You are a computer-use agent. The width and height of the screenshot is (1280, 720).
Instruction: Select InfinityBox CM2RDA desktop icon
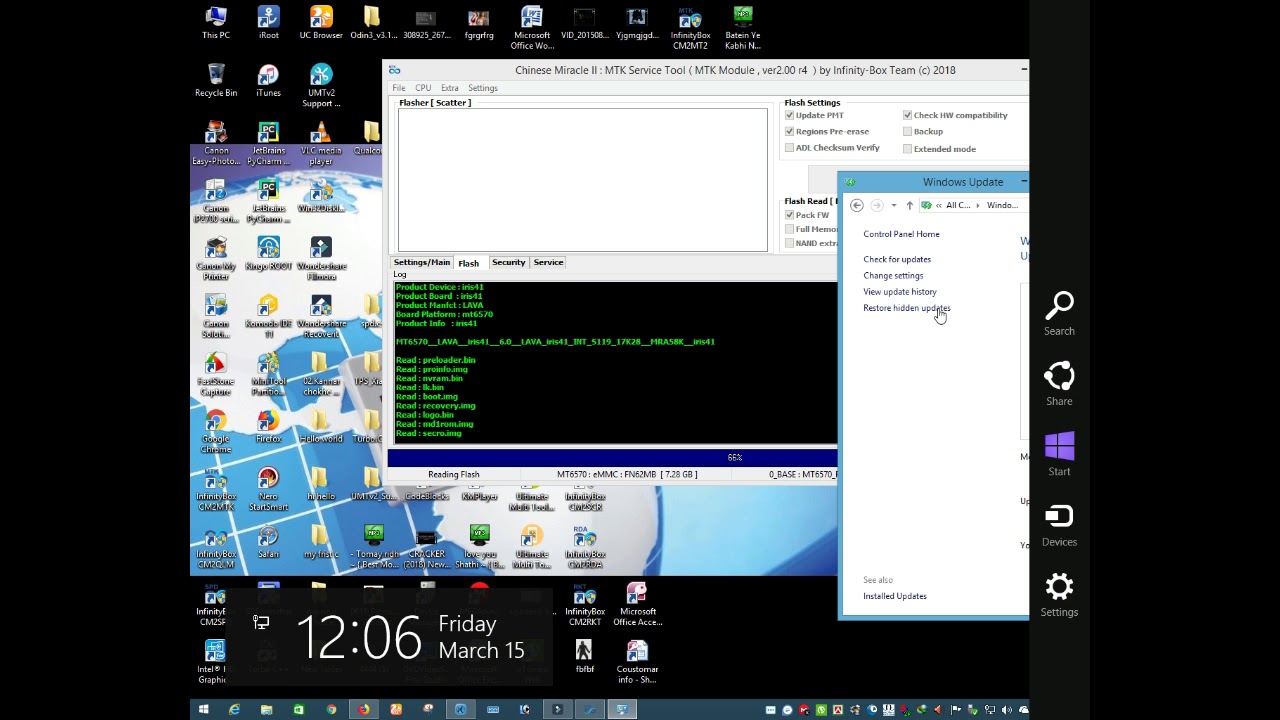pos(585,547)
